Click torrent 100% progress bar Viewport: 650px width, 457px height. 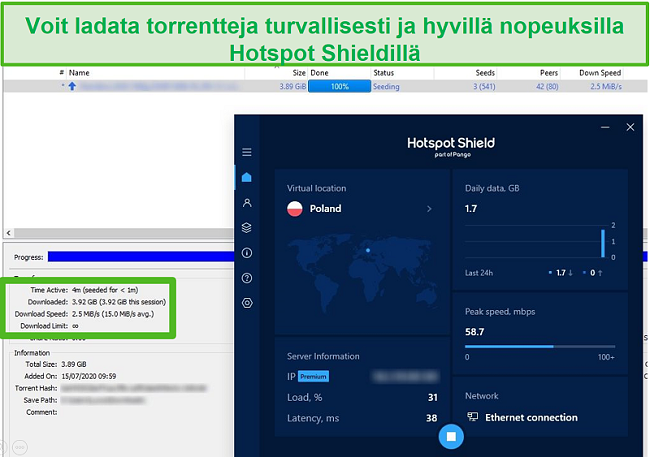pyautogui.click(x=340, y=86)
